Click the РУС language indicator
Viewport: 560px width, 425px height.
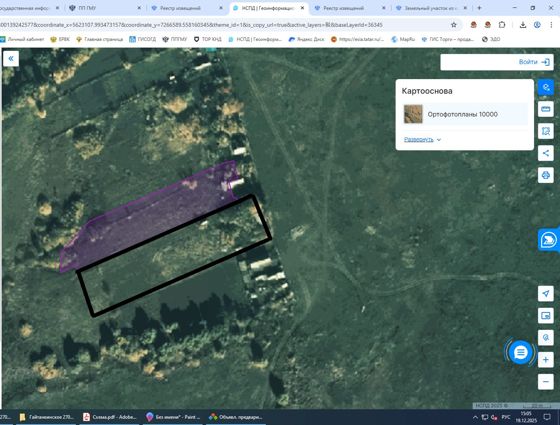[x=506, y=417]
